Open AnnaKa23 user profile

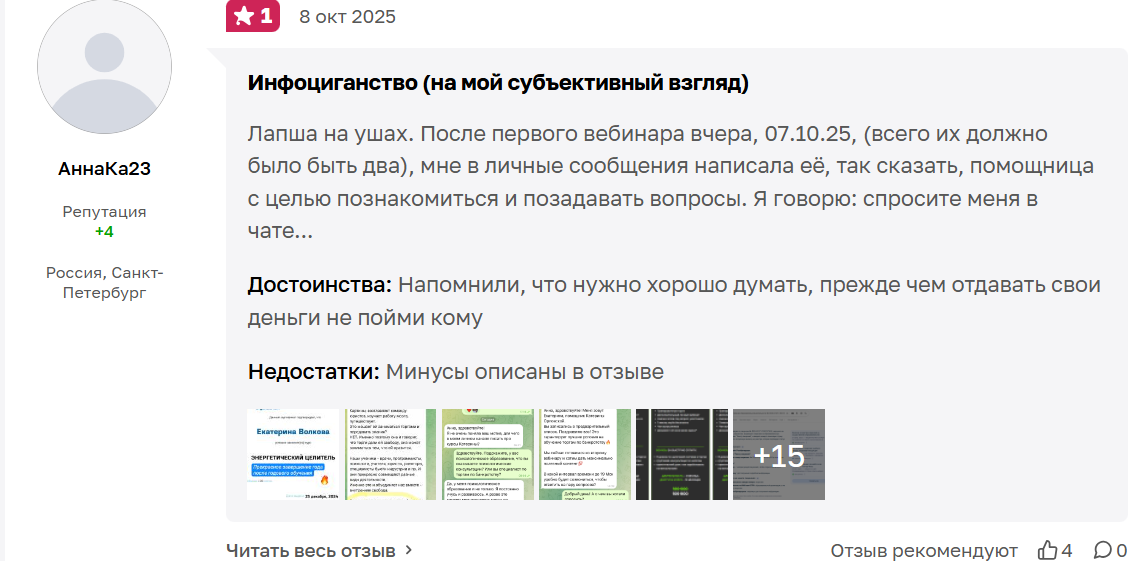pyautogui.click(x=104, y=169)
